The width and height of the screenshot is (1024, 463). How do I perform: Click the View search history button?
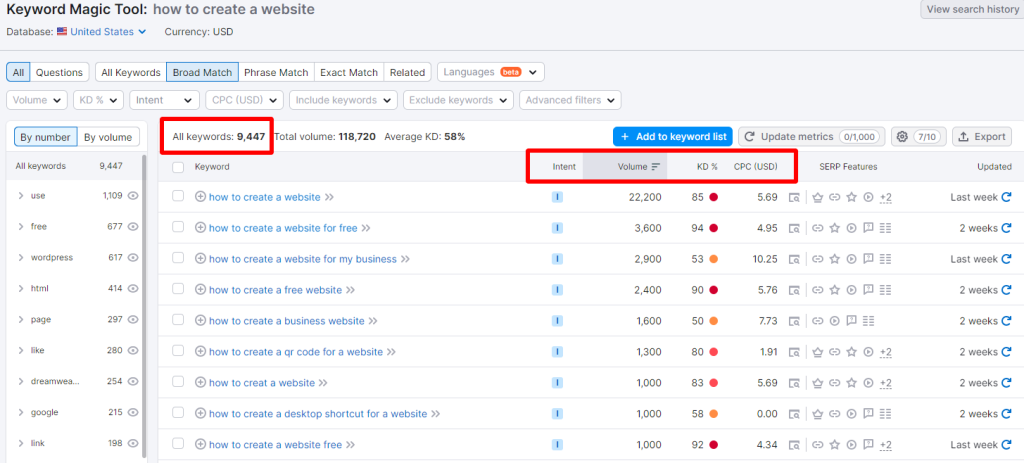[972, 9]
